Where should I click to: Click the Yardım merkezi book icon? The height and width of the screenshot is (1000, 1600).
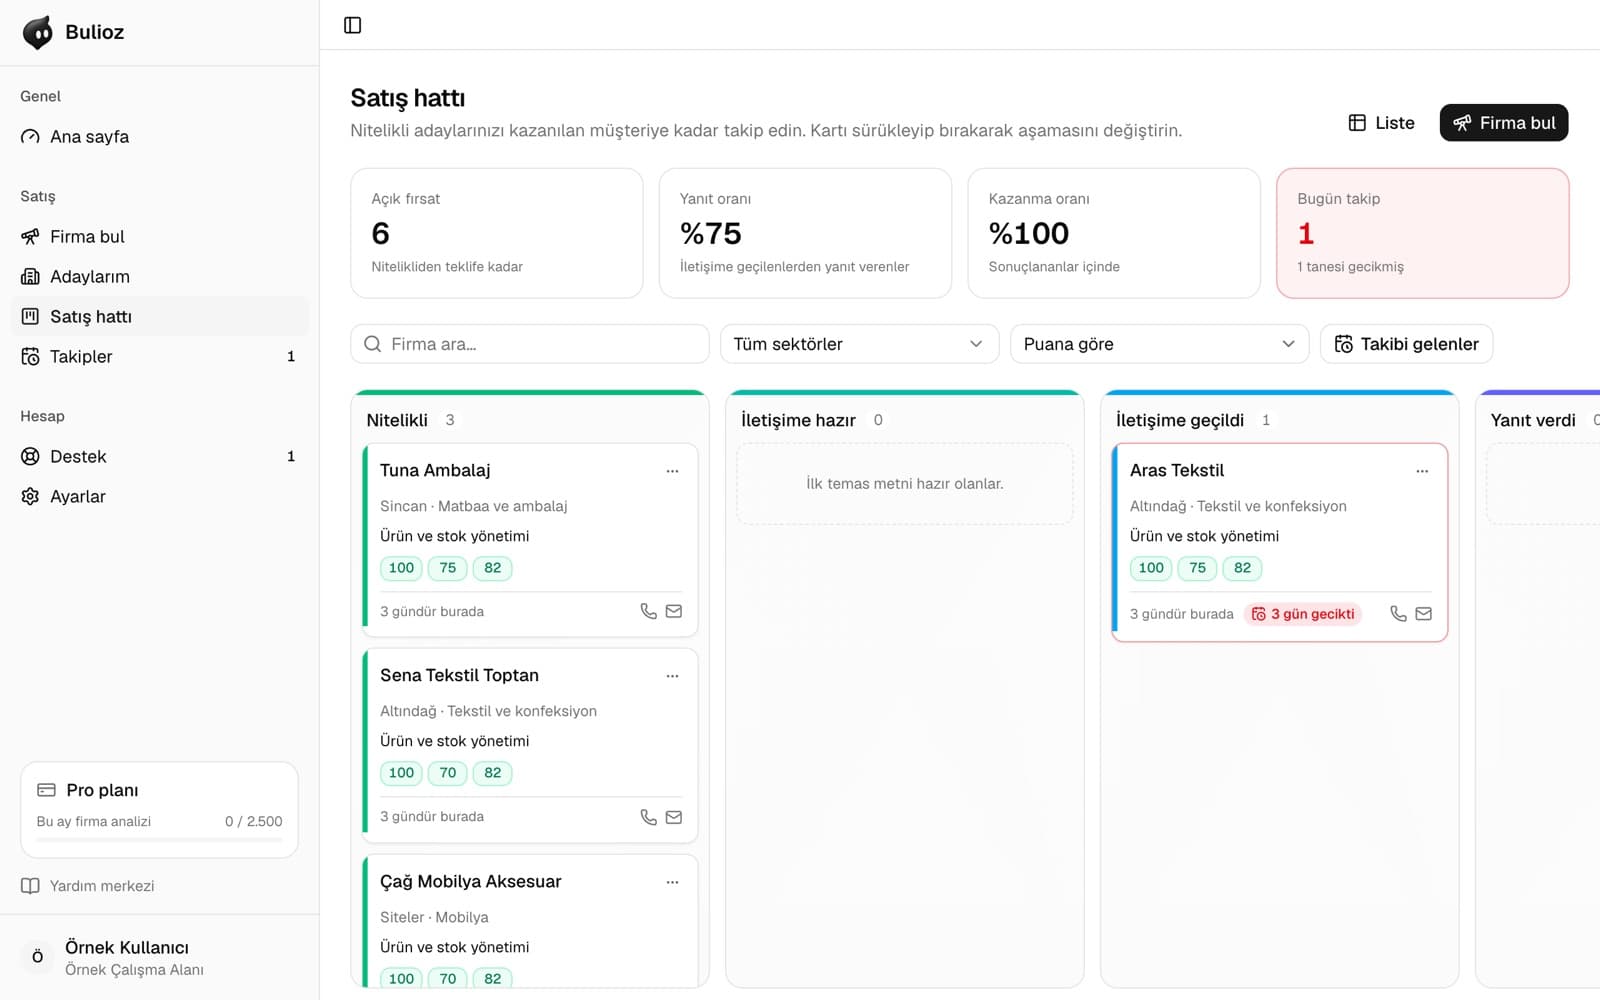30,886
